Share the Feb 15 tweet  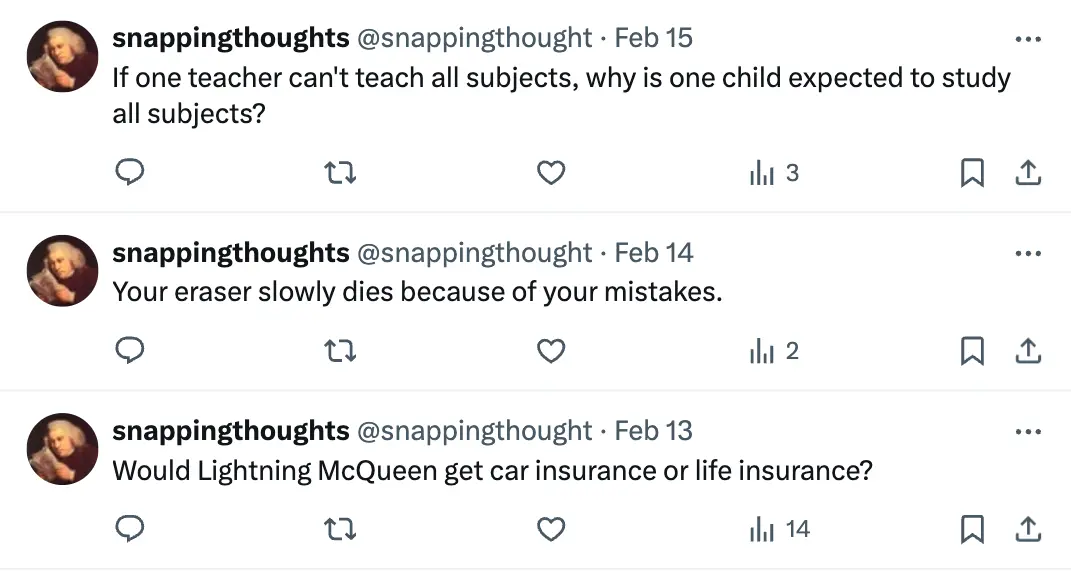(1028, 173)
